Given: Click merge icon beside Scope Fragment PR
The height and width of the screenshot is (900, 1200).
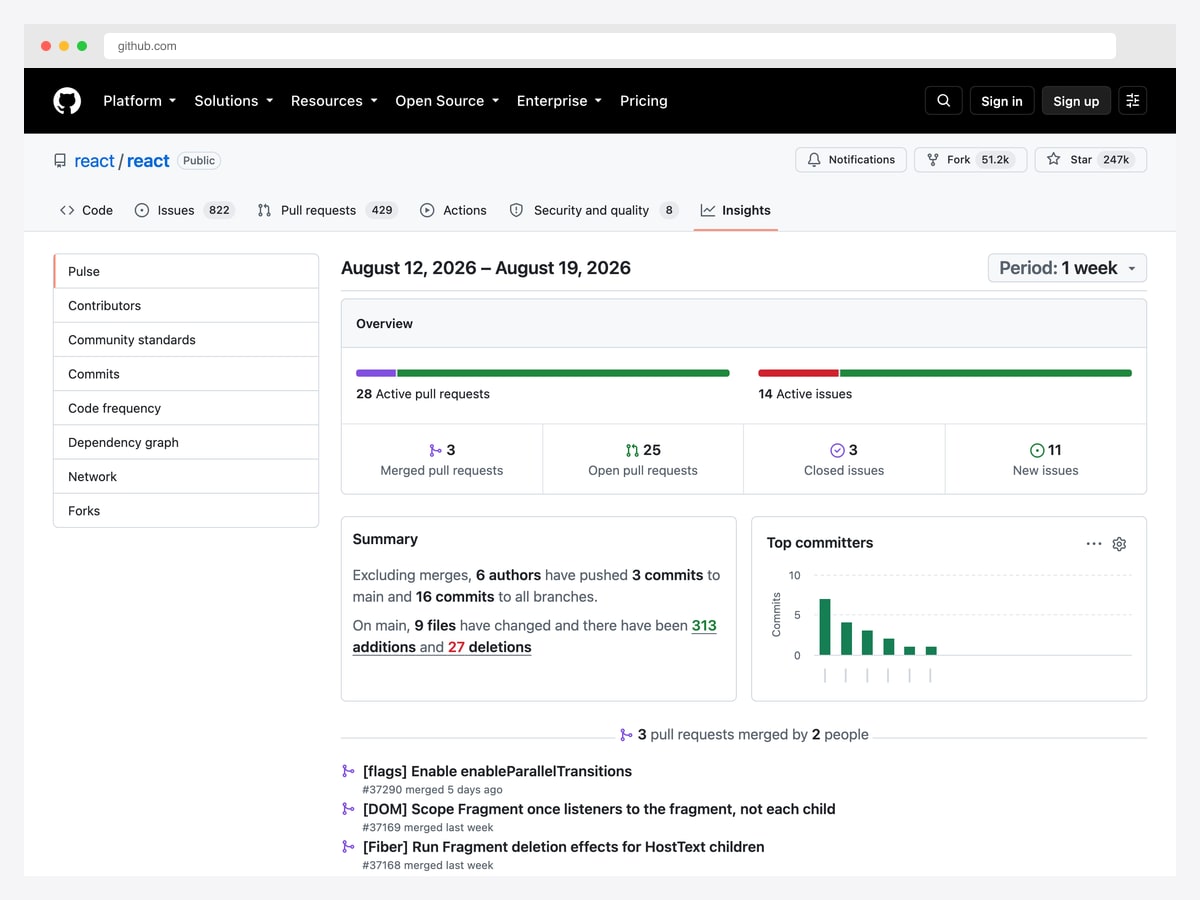Looking at the screenshot, I should pyautogui.click(x=348, y=809).
